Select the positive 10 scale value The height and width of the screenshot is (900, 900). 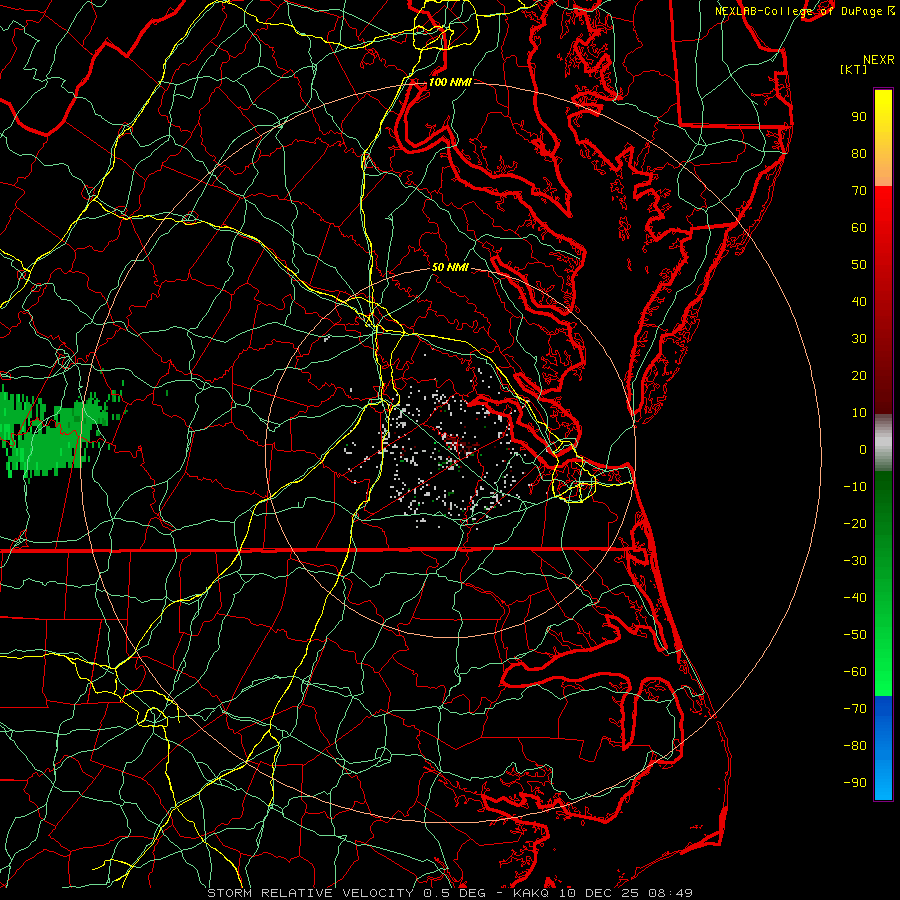859,413
